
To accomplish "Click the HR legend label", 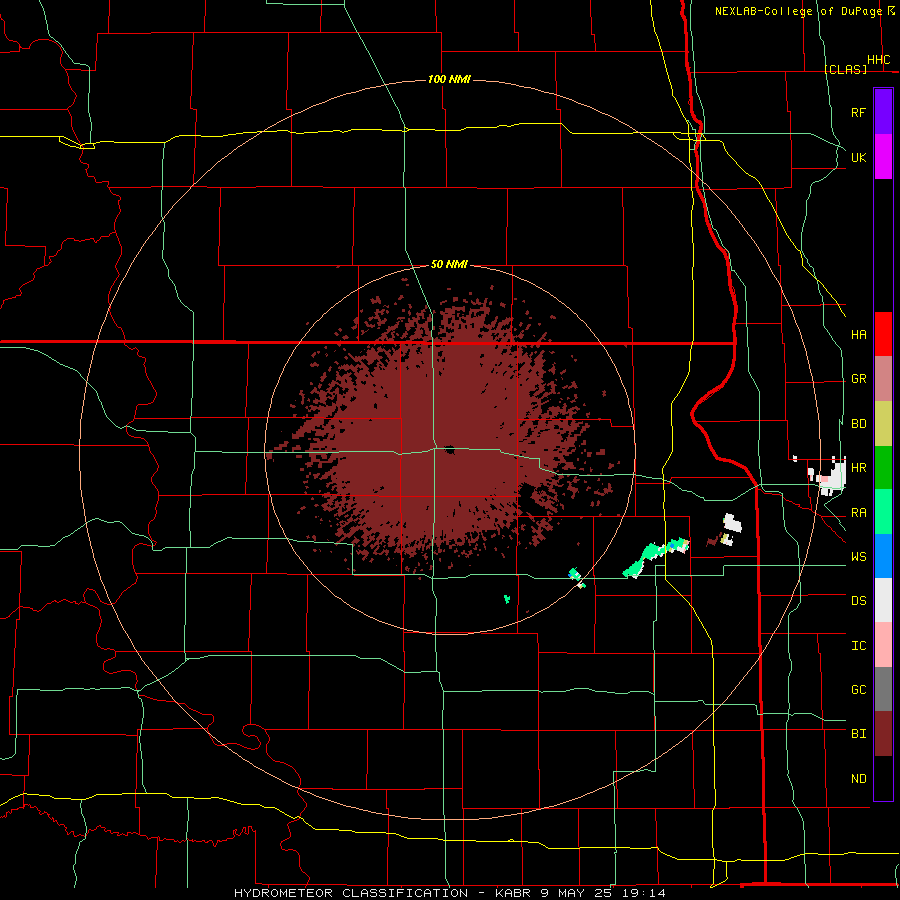I will [x=858, y=468].
